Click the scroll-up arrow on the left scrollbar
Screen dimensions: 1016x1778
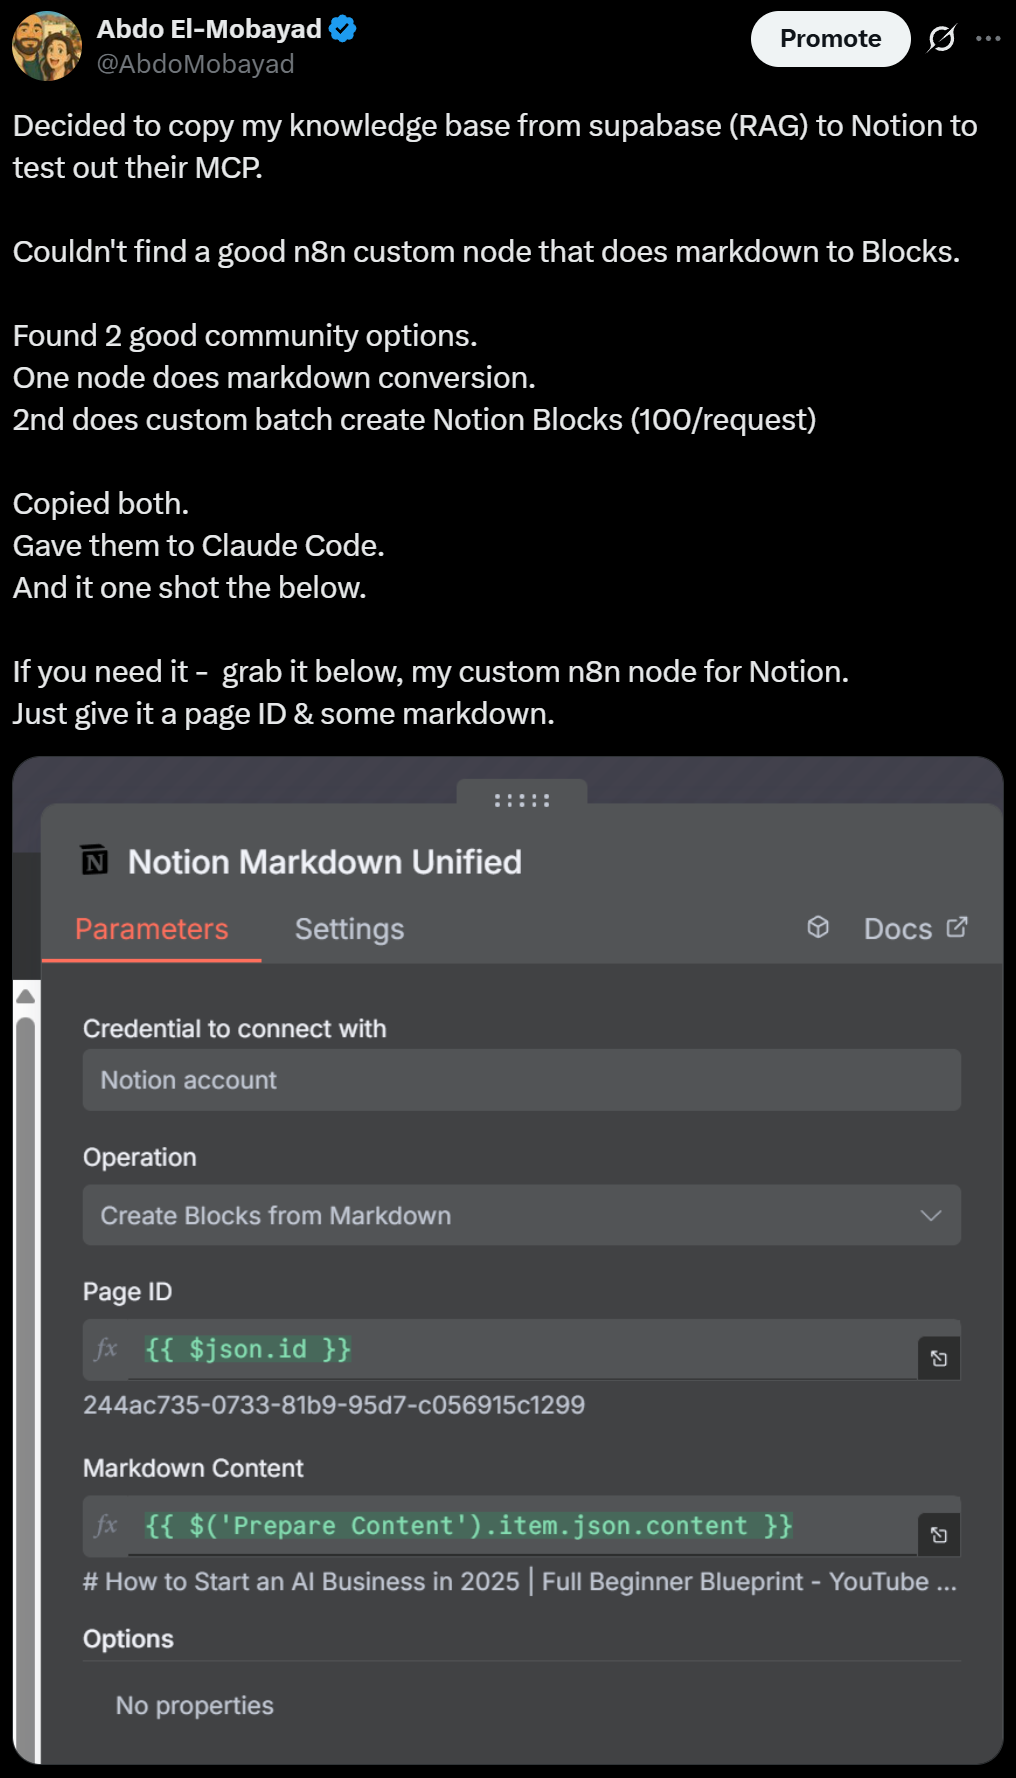click(x=24, y=994)
